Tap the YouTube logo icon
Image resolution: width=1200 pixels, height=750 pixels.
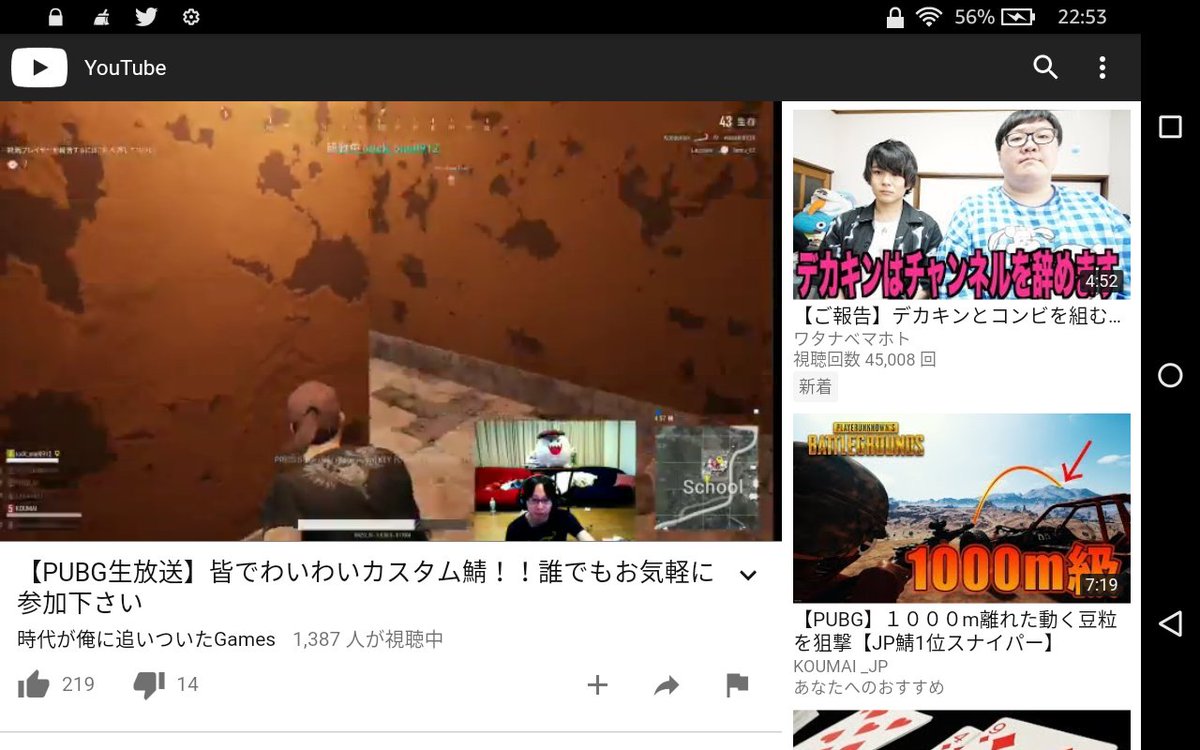coord(39,68)
